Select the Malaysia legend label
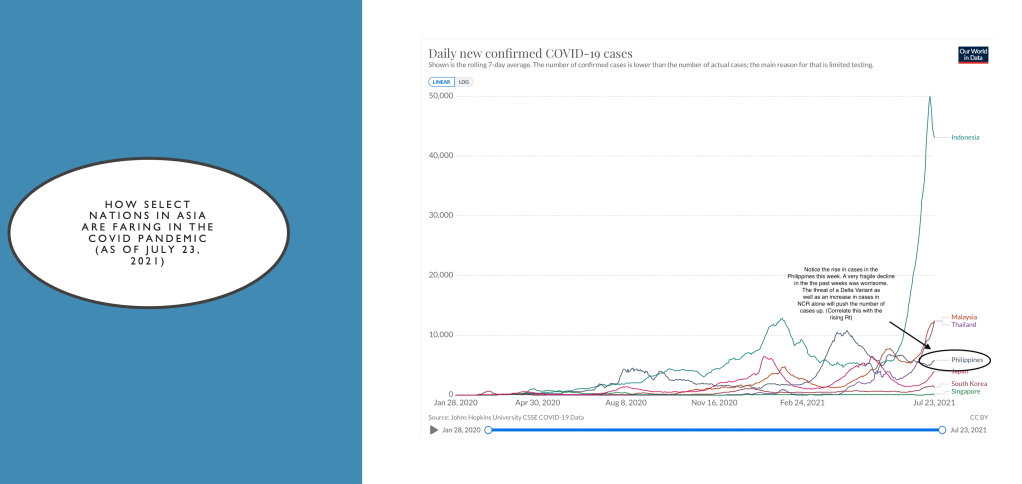The width and height of the screenshot is (1022, 484). click(964, 317)
